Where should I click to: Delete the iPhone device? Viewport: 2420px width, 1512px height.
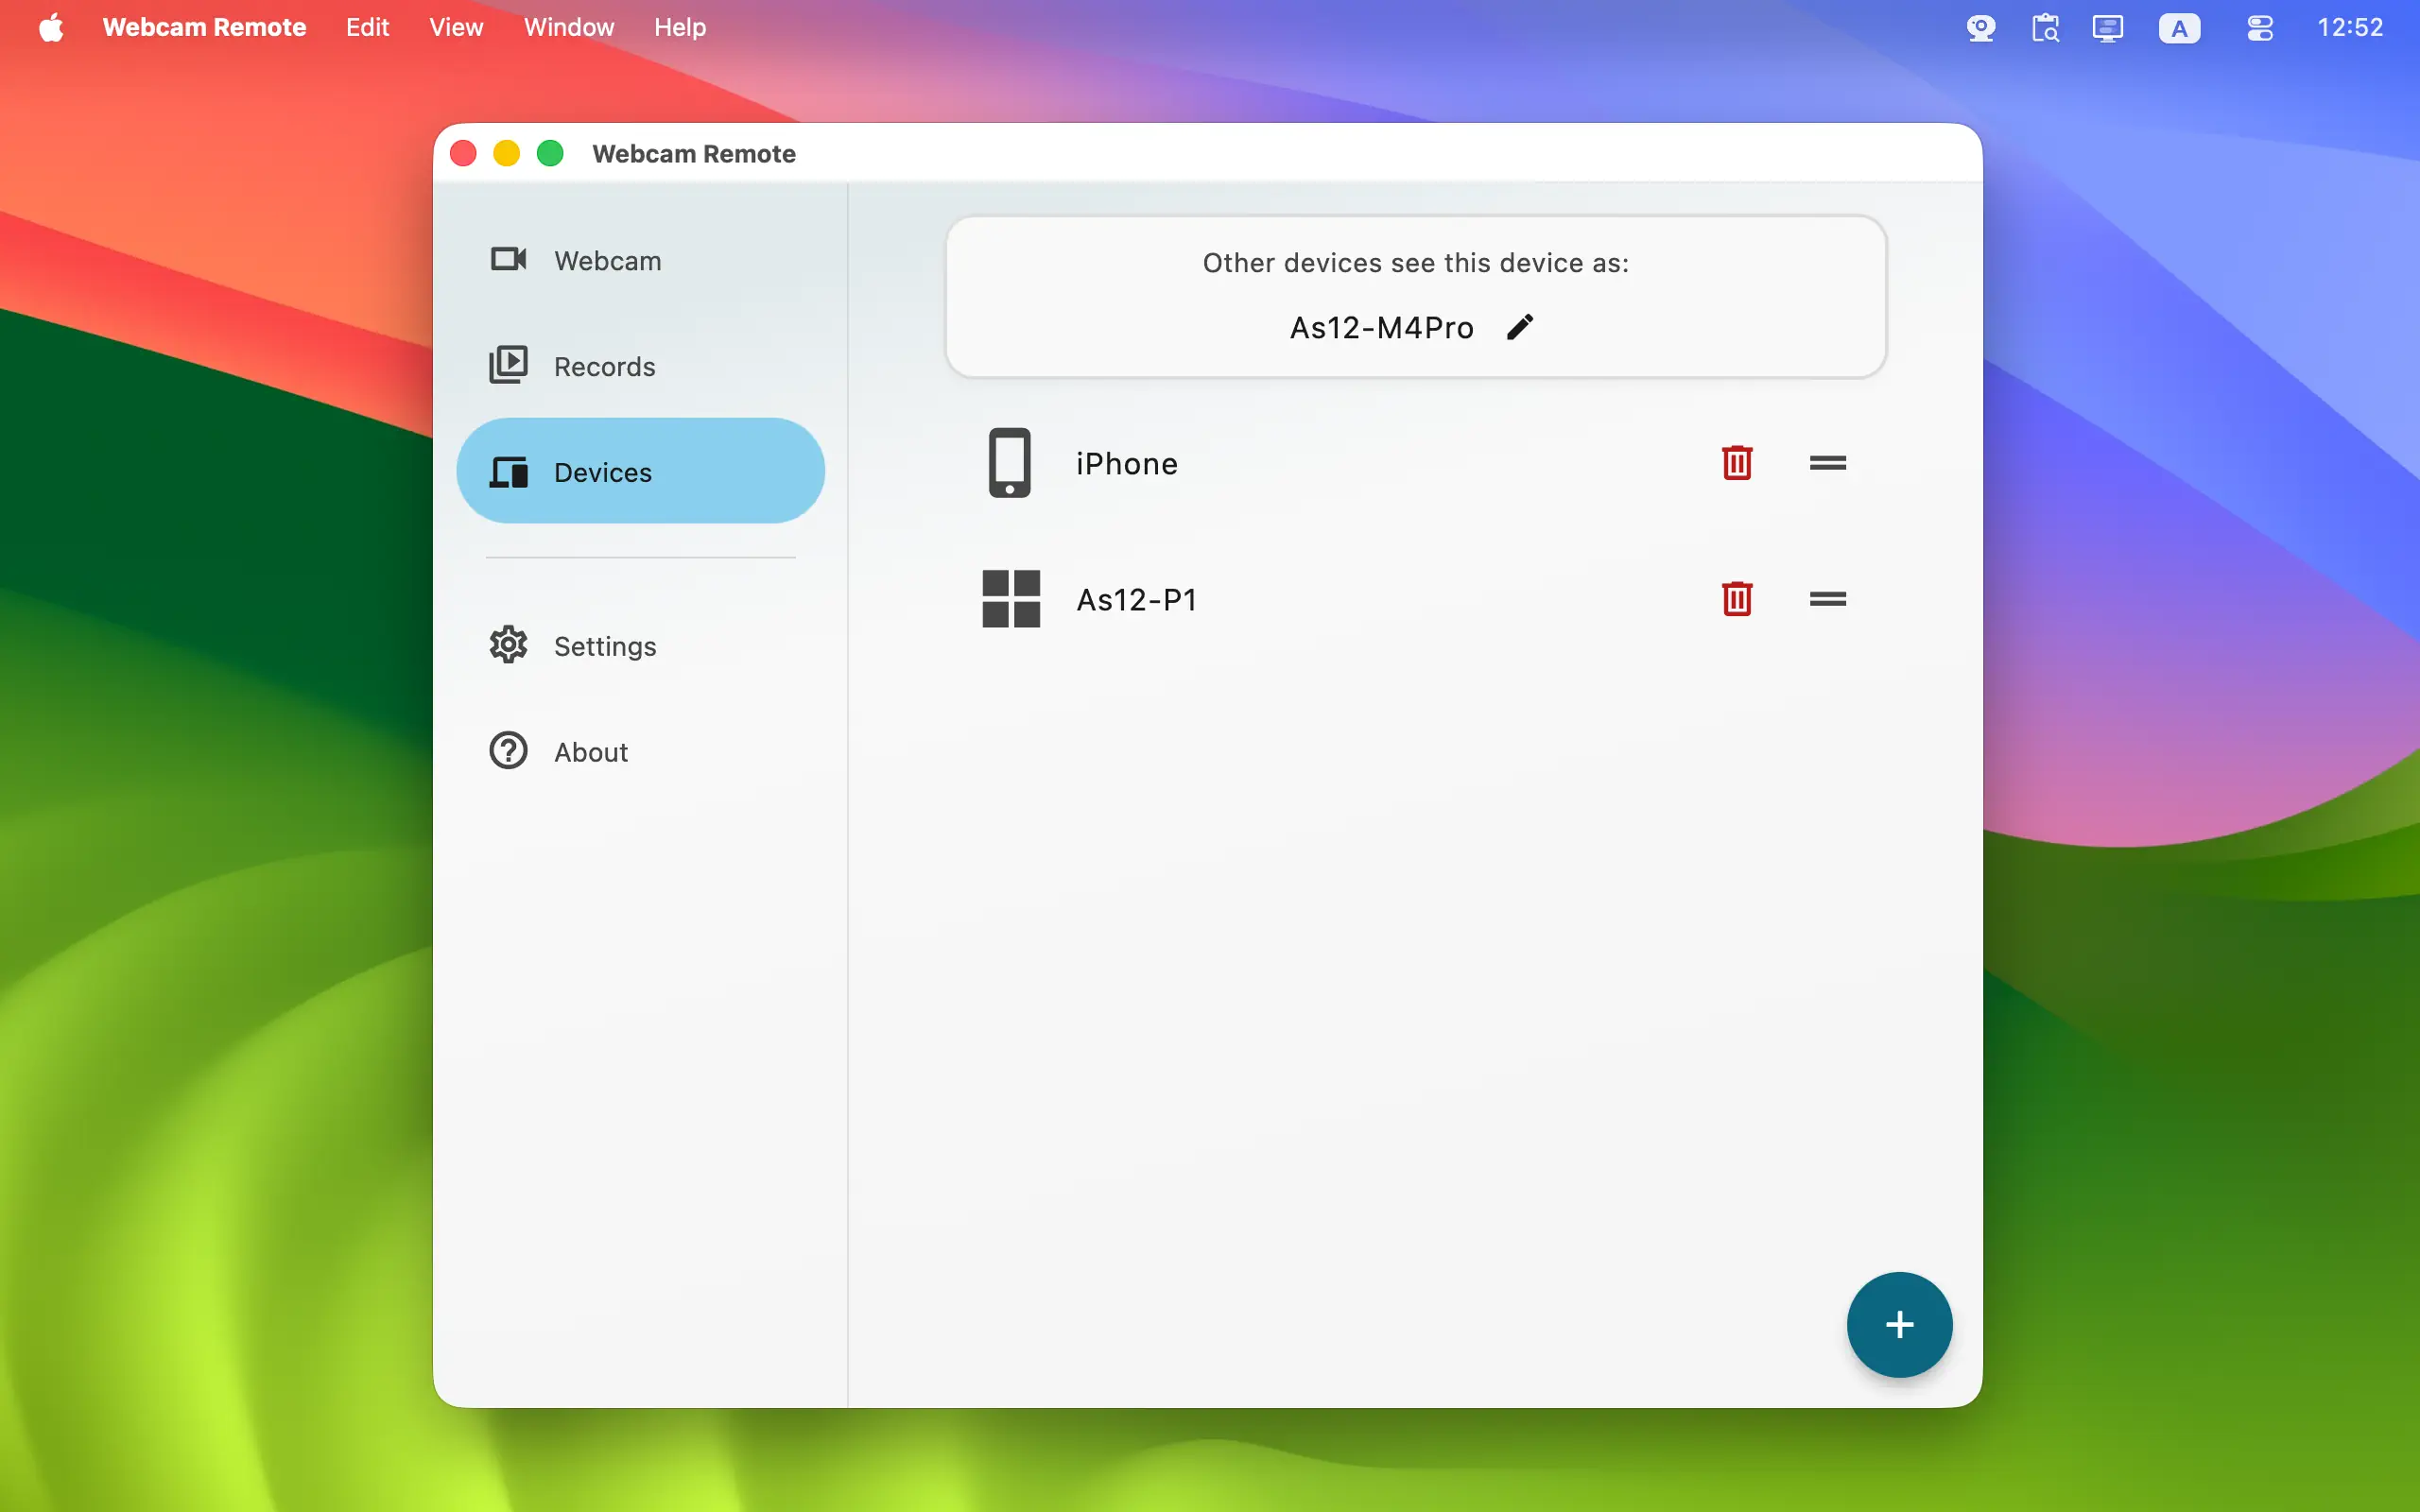click(x=1737, y=463)
